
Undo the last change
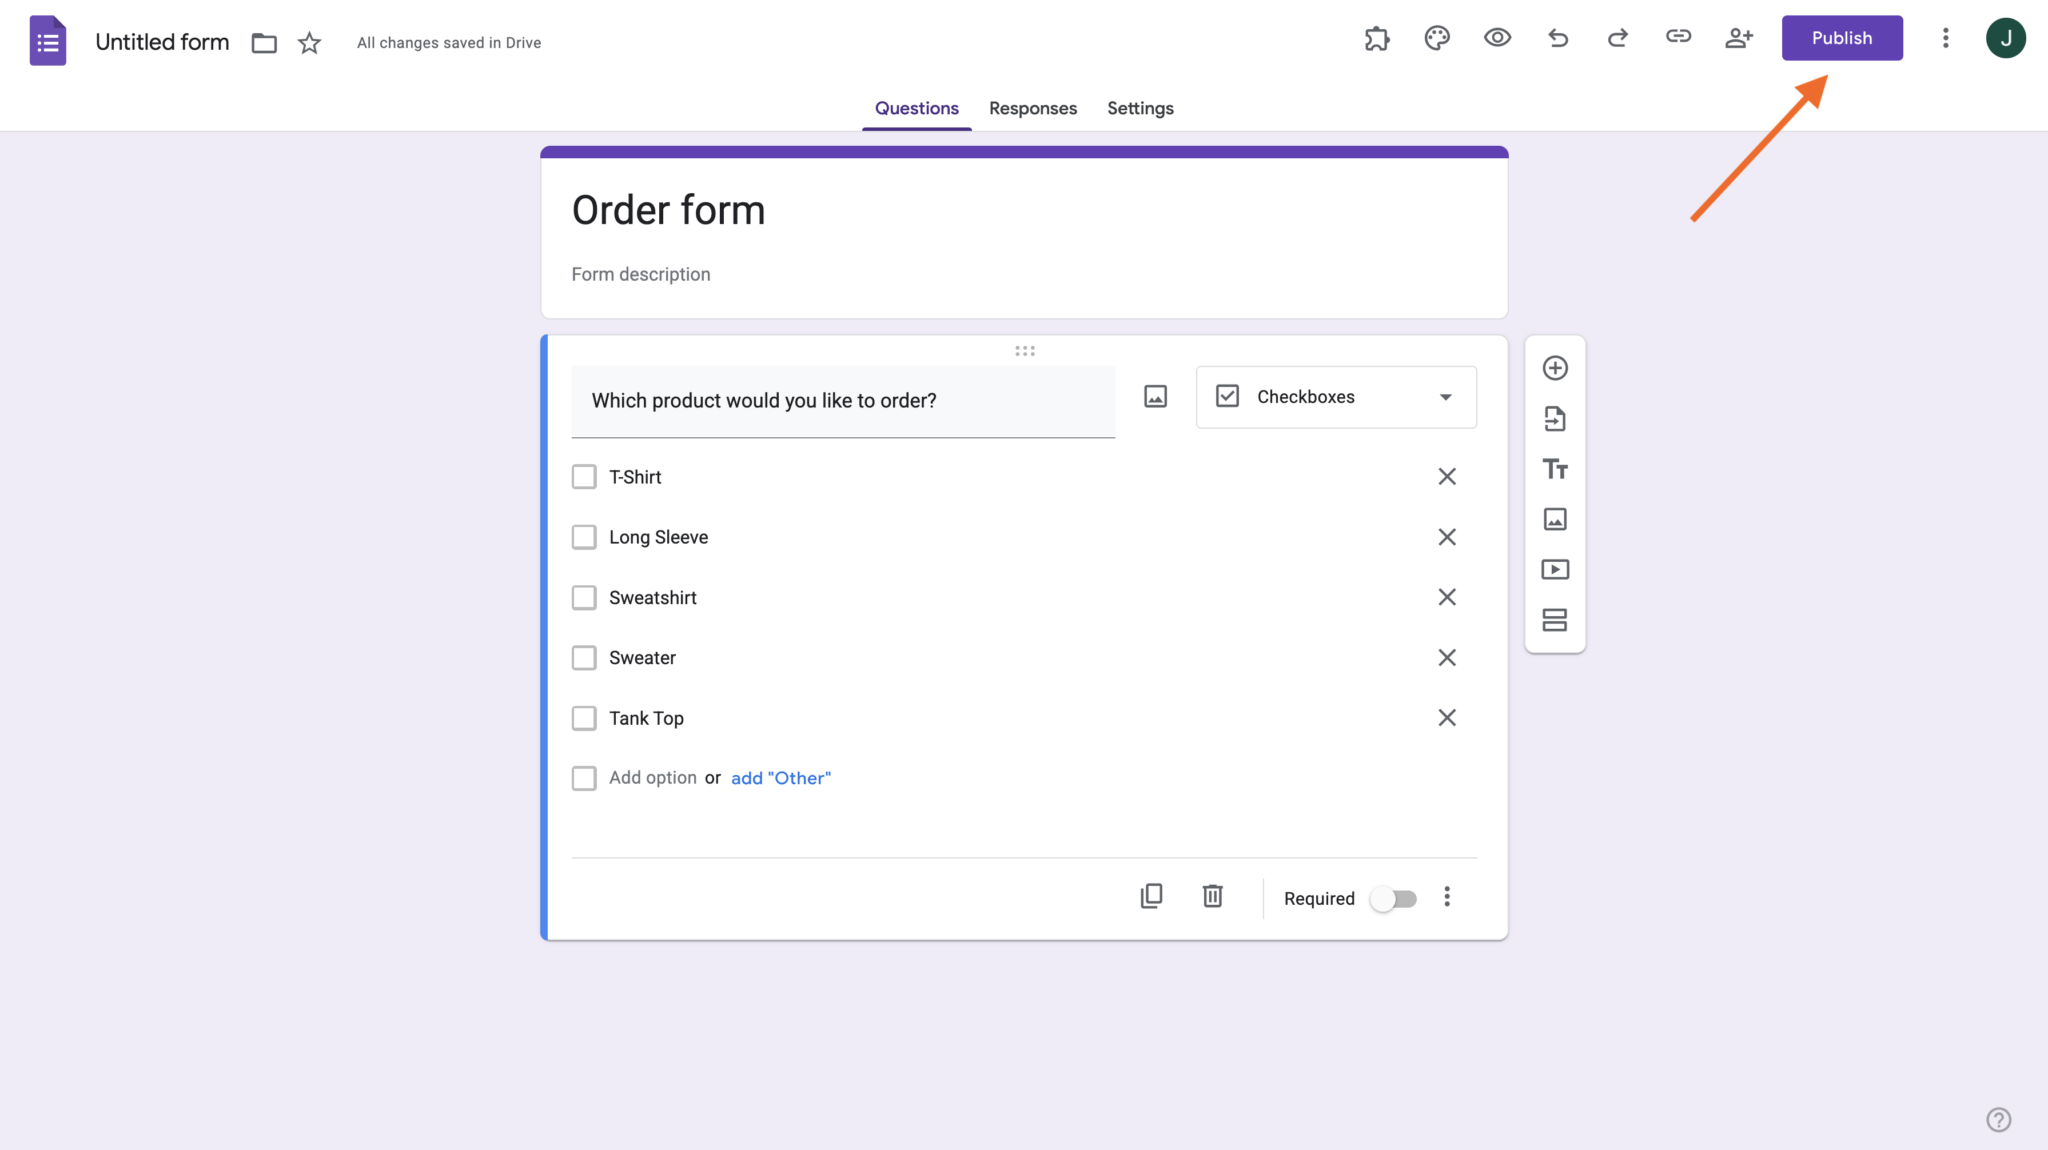1557,37
